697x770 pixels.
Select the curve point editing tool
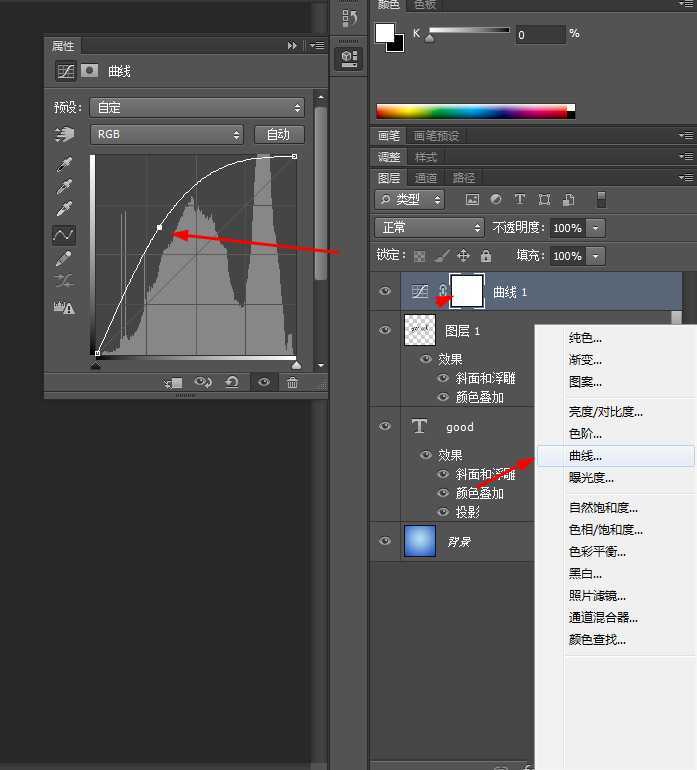click(x=64, y=235)
